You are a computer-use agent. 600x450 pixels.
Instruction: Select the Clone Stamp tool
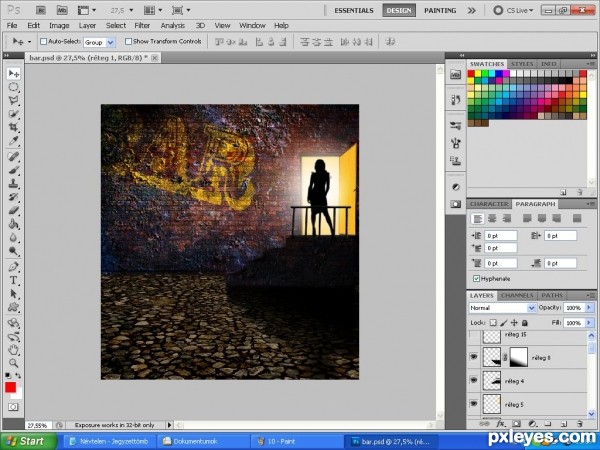click(13, 183)
